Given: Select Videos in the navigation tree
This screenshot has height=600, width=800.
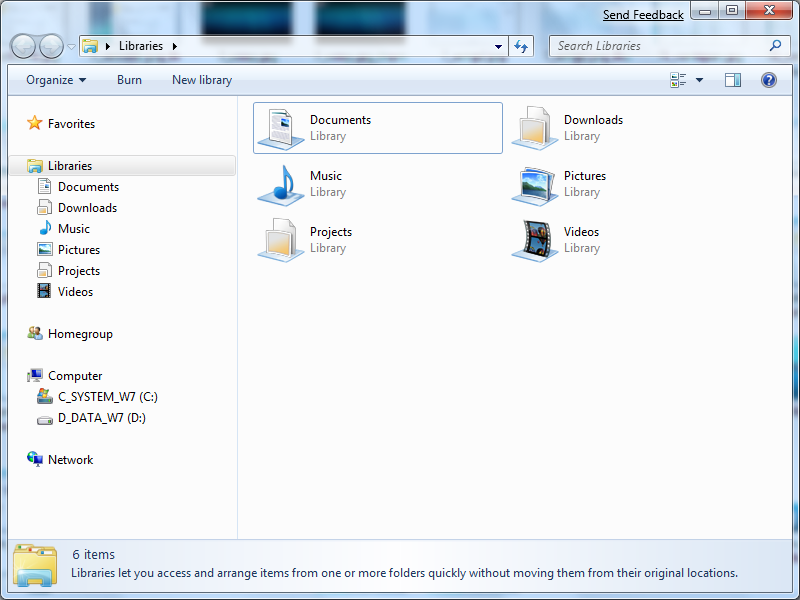Looking at the screenshot, I should click(x=76, y=292).
